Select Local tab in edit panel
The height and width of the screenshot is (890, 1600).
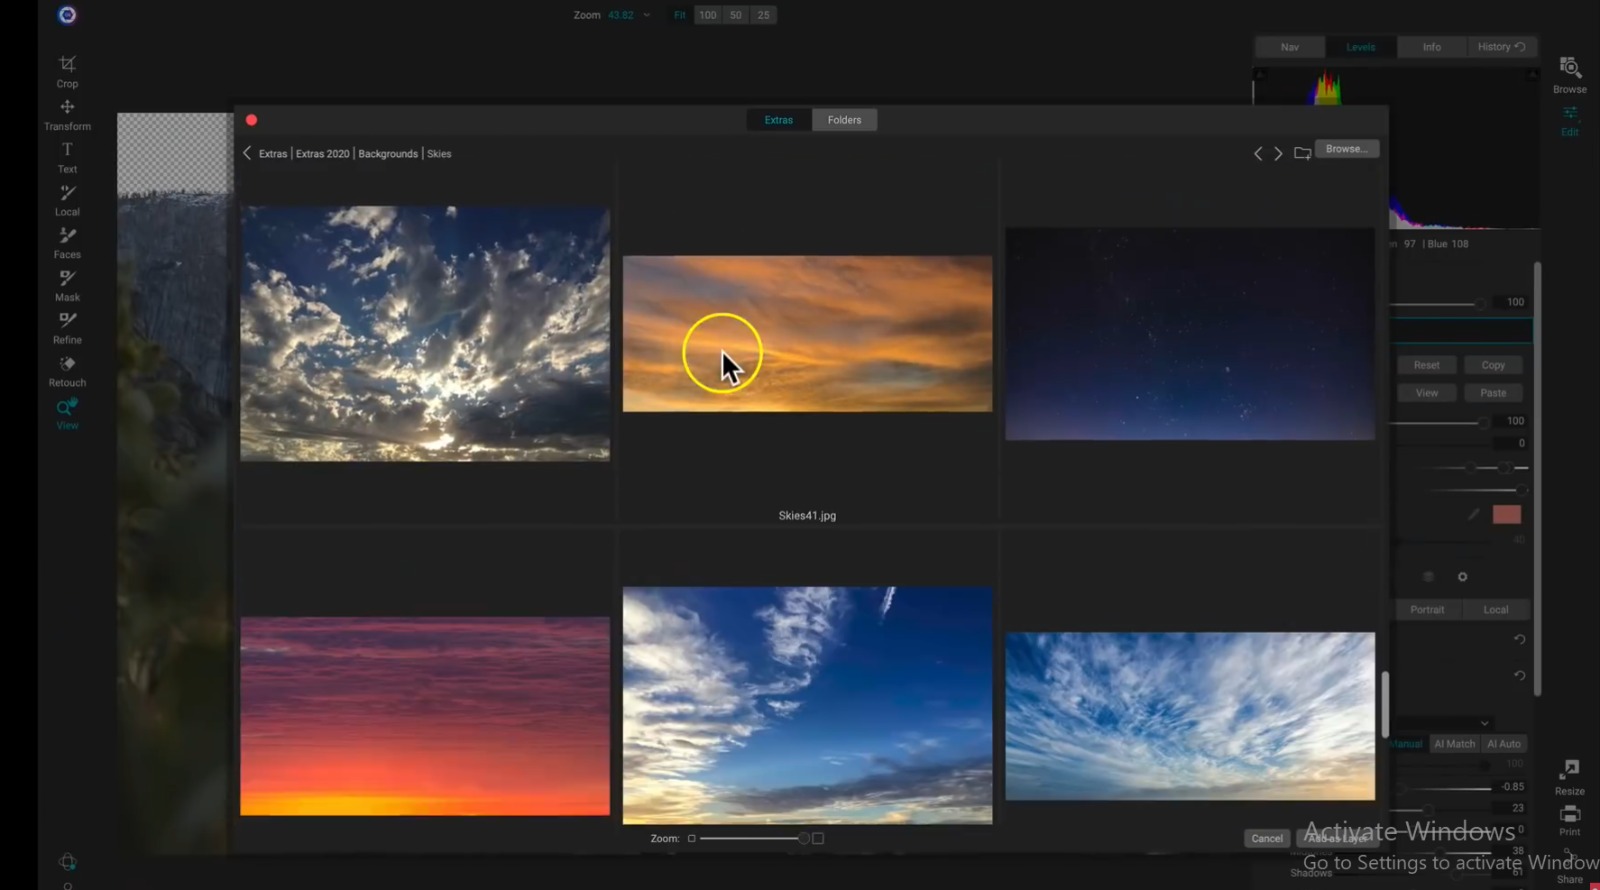pyautogui.click(x=1496, y=610)
